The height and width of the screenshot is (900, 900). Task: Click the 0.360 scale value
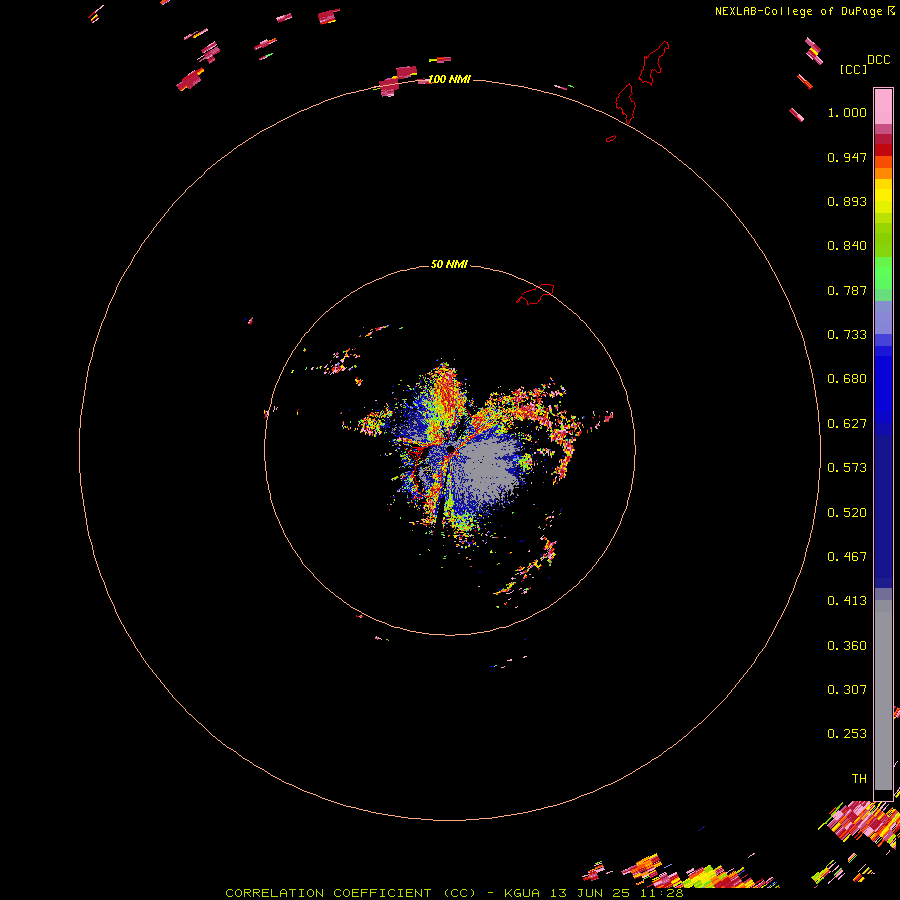click(847, 646)
